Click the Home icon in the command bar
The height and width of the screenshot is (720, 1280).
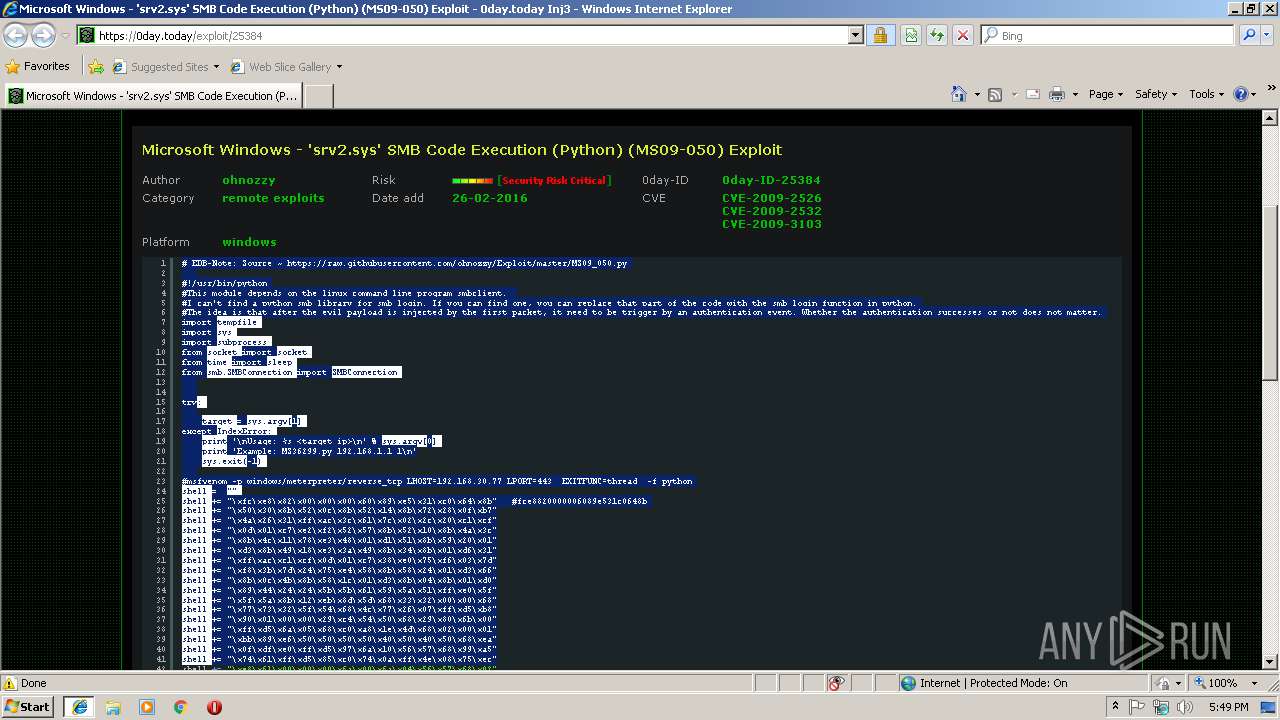pyautogui.click(x=959, y=94)
